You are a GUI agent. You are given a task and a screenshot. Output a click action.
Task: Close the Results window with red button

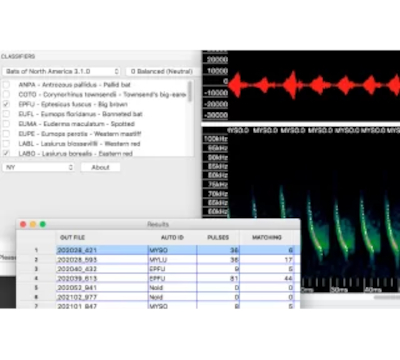pos(23,224)
